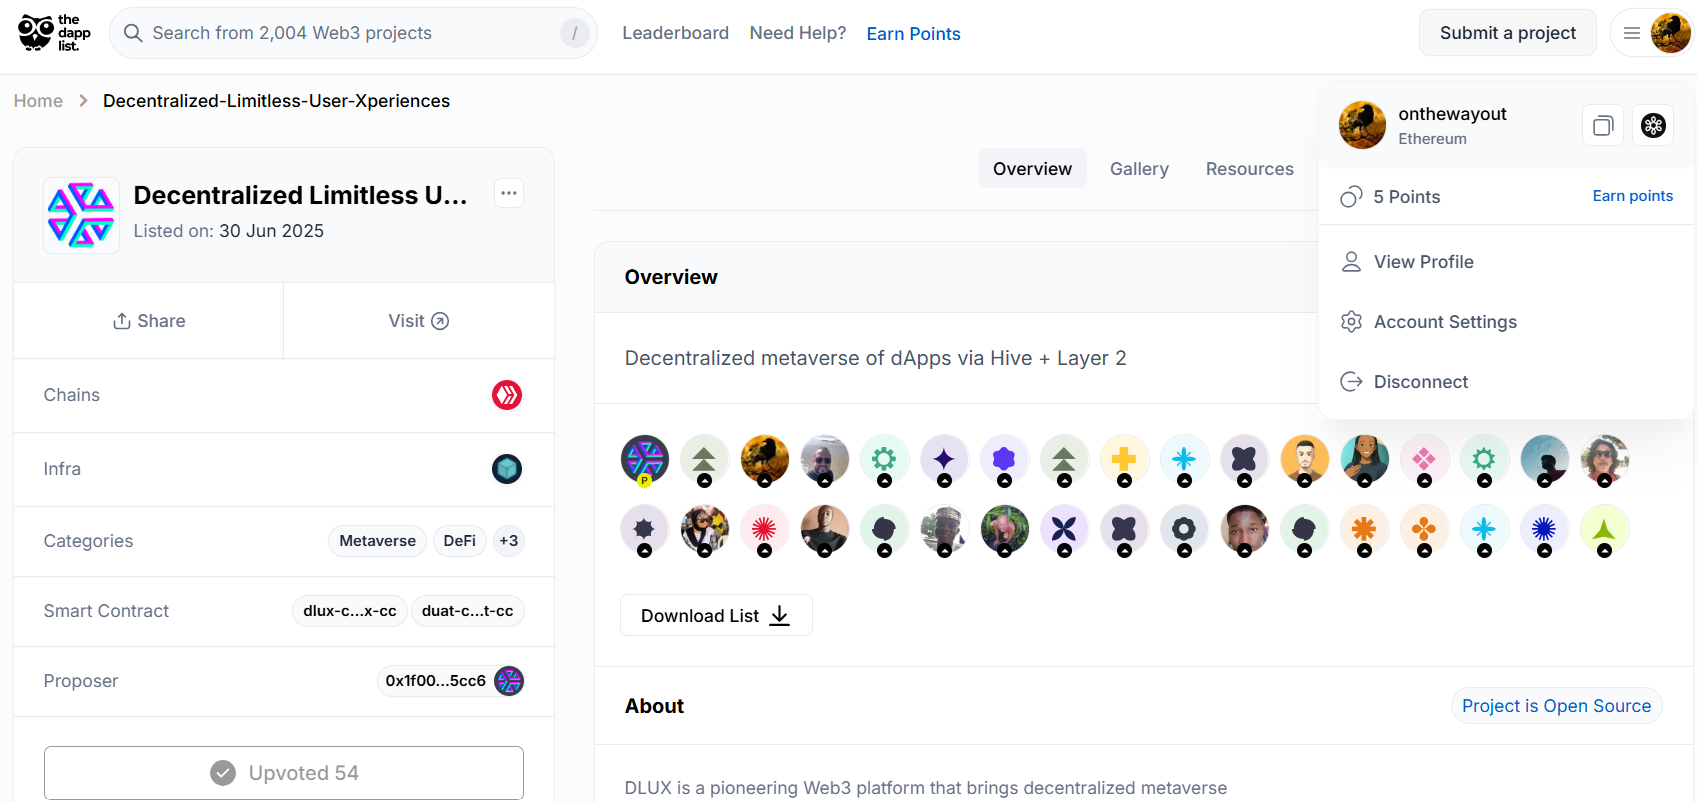
Task: Switch to the Gallery tab
Action: (1139, 169)
